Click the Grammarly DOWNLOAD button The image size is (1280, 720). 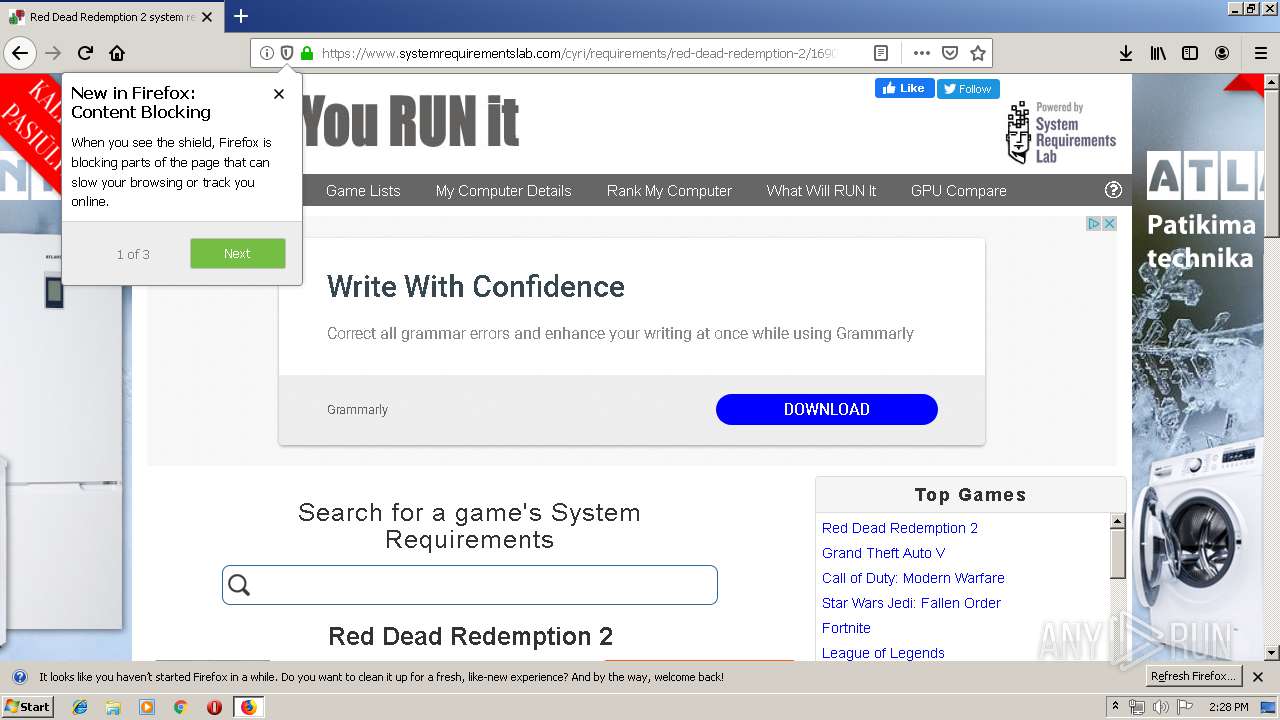827,409
